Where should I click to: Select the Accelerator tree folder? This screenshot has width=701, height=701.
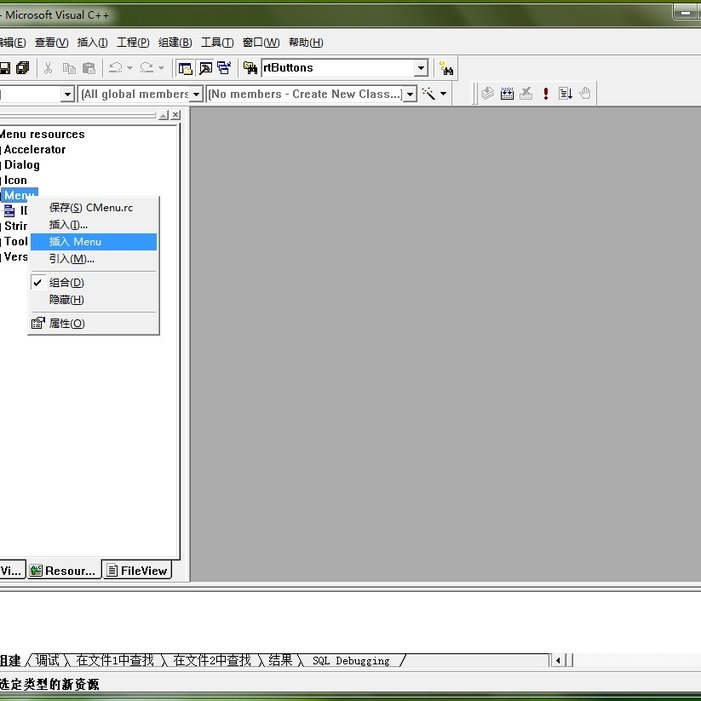tap(34, 149)
